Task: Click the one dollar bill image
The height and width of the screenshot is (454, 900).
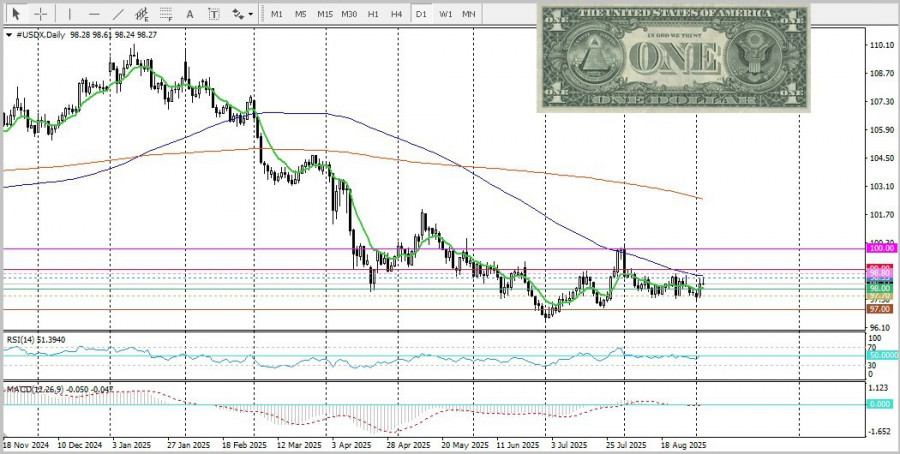Action: pos(673,58)
